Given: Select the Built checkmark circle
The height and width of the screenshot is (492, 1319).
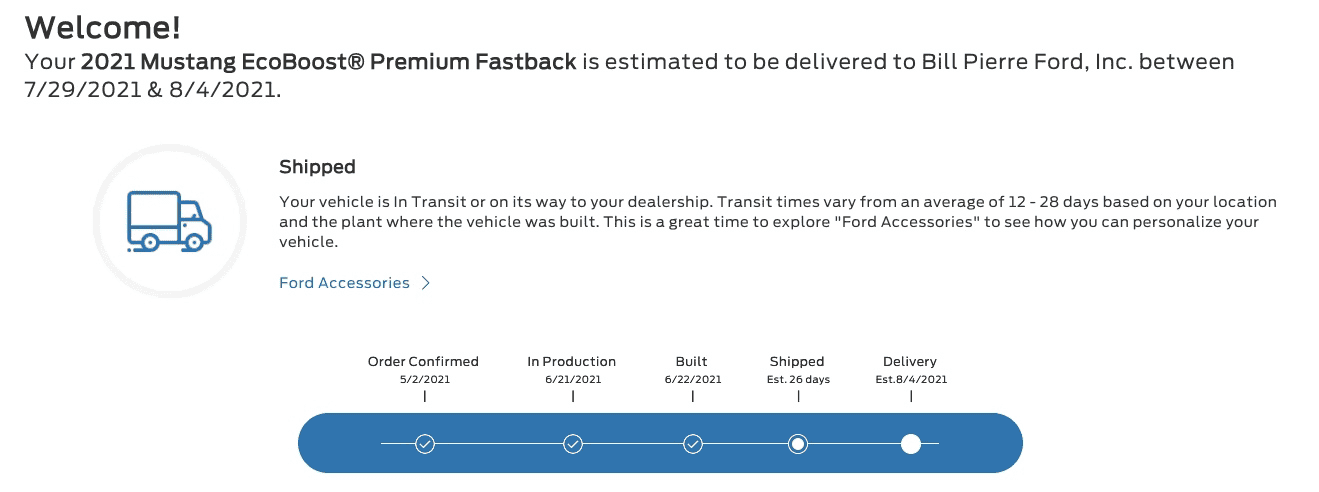Looking at the screenshot, I should coord(693,443).
